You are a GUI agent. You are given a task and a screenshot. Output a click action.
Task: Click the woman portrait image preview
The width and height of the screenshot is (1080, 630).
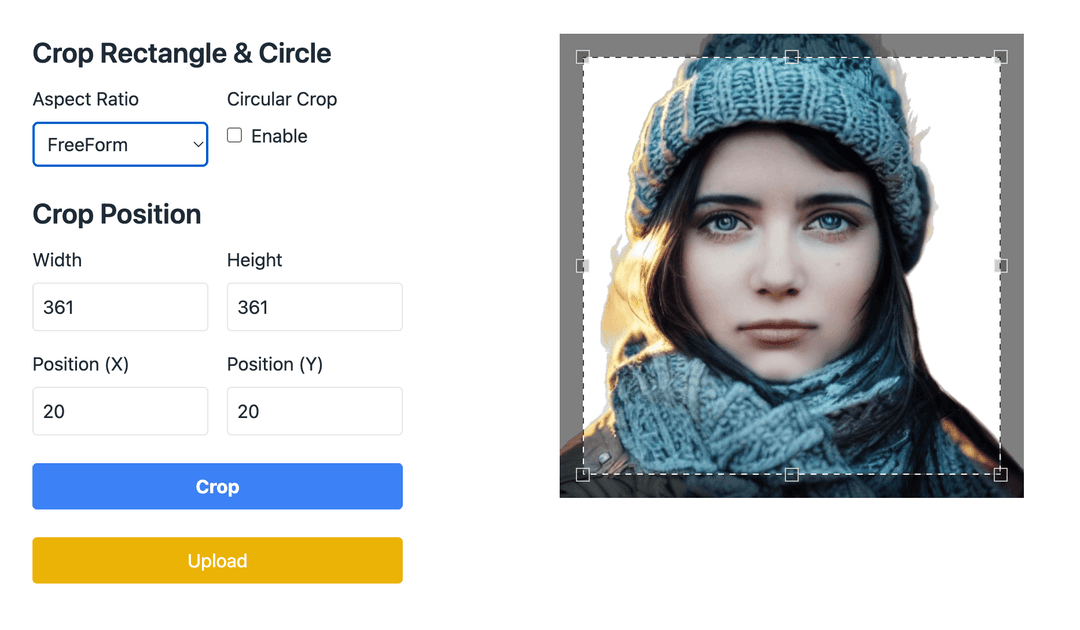tap(793, 265)
